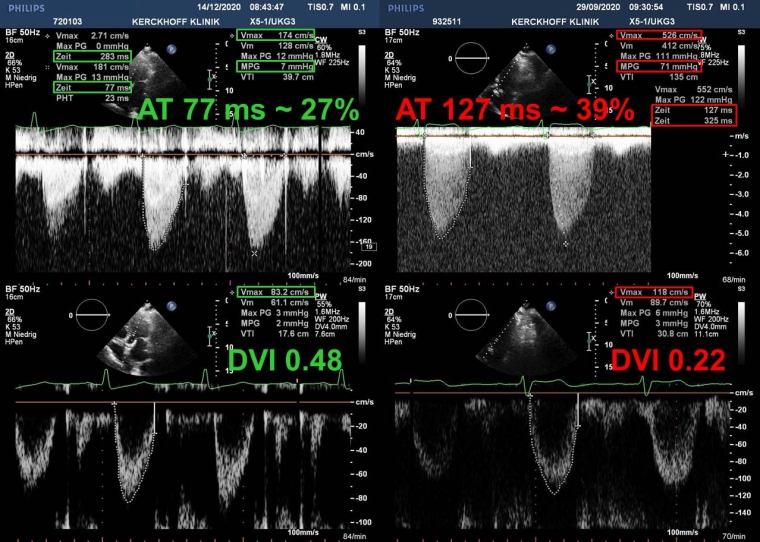The height and width of the screenshot is (542, 760).
Task: Click the Philips logo in the left header
Action: (x=26, y=8)
